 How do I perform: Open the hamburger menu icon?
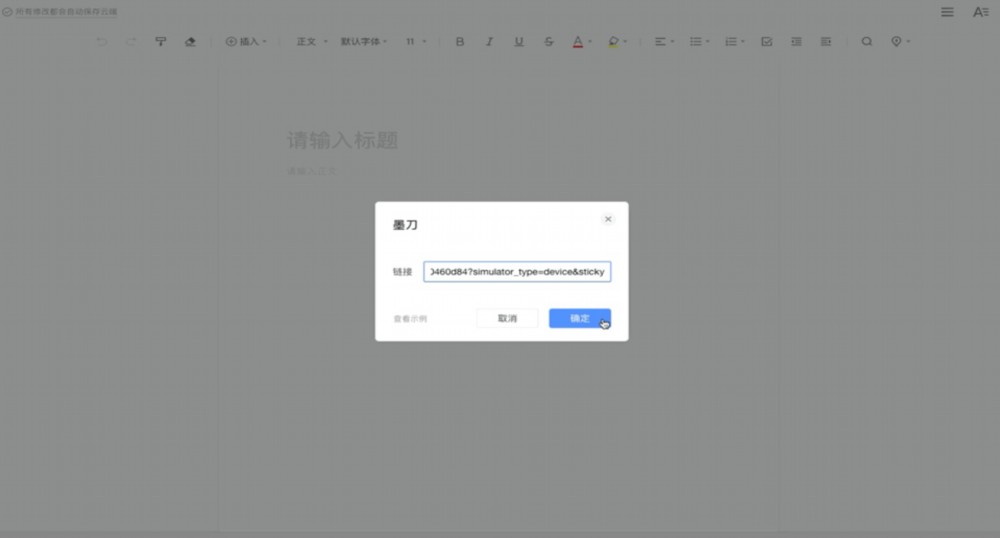[947, 12]
